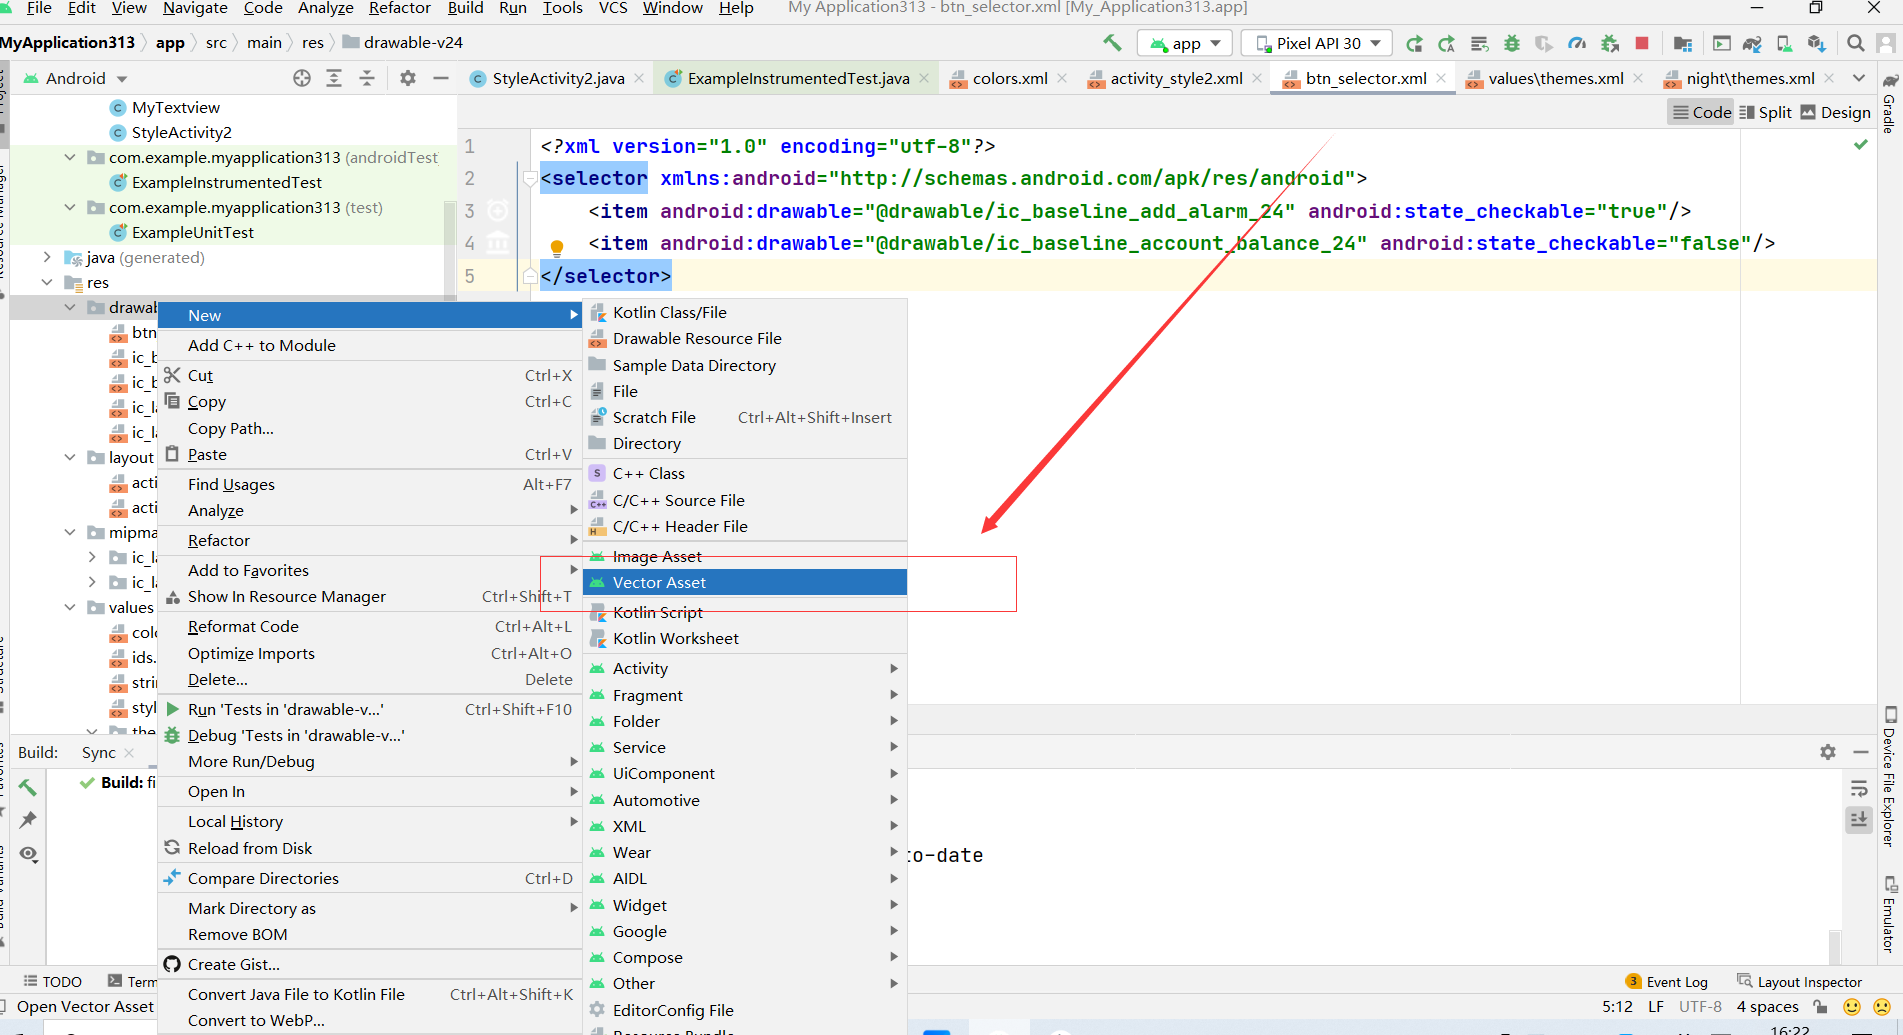Click the green bug Debug app icon
1903x1035 pixels.
(1512, 43)
